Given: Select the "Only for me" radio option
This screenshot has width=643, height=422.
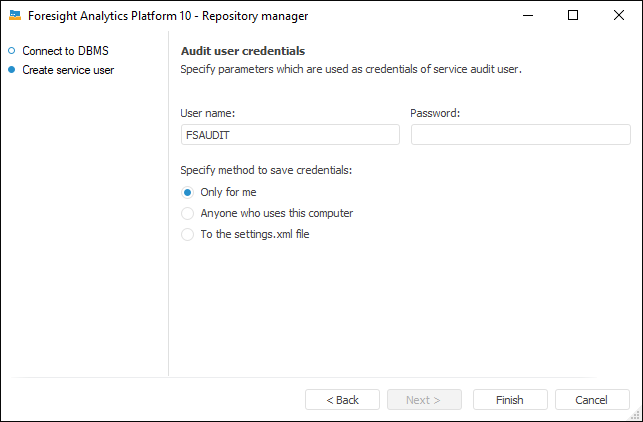Looking at the screenshot, I should [x=187, y=192].
